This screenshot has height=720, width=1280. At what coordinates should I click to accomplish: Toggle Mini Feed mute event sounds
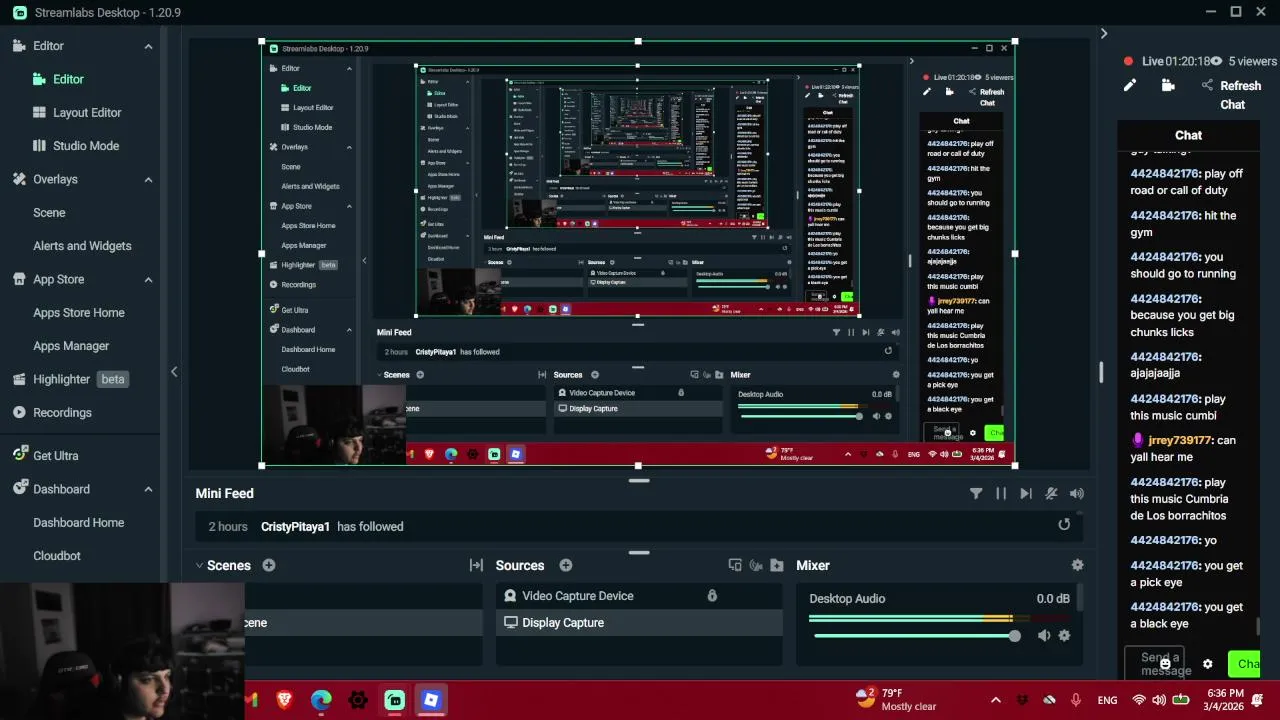tap(1051, 493)
